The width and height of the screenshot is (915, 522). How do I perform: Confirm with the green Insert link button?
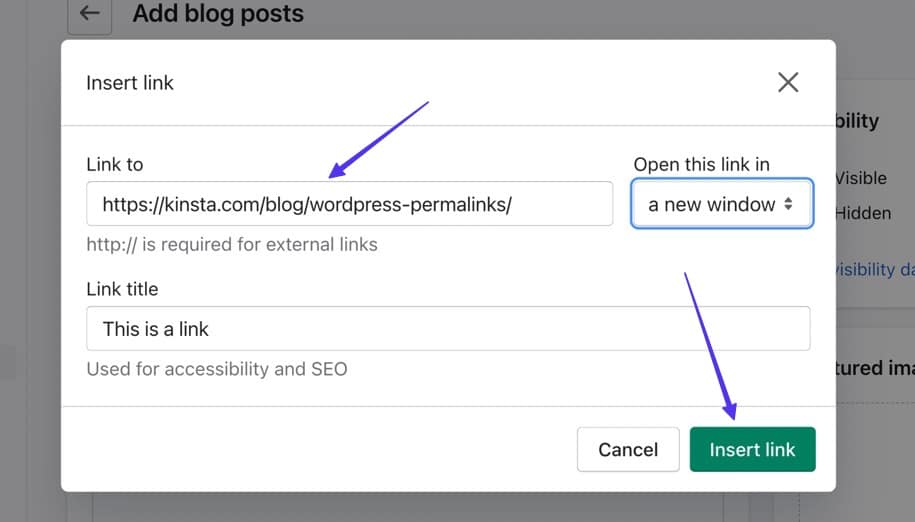tap(752, 450)
